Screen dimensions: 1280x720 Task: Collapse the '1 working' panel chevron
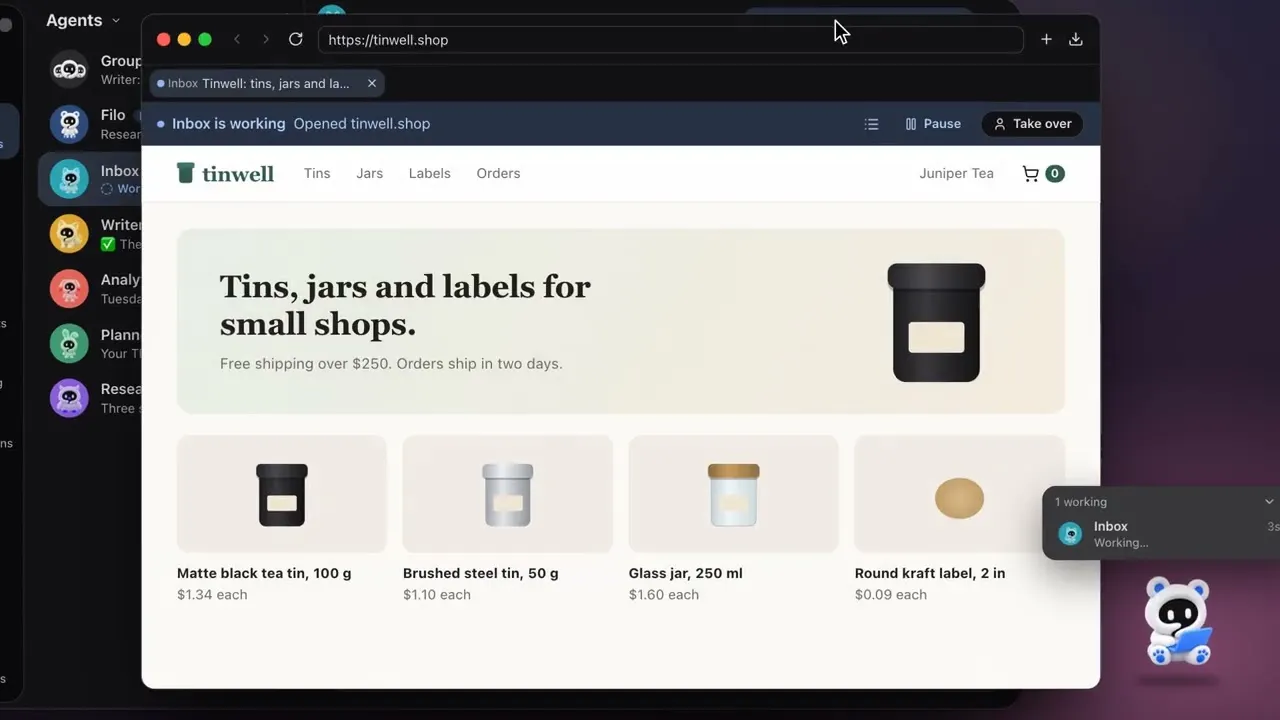1269,502
